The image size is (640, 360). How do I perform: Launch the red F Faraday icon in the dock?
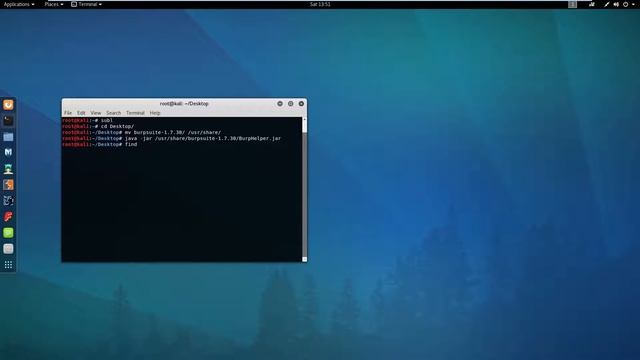[x=8, y=216]
